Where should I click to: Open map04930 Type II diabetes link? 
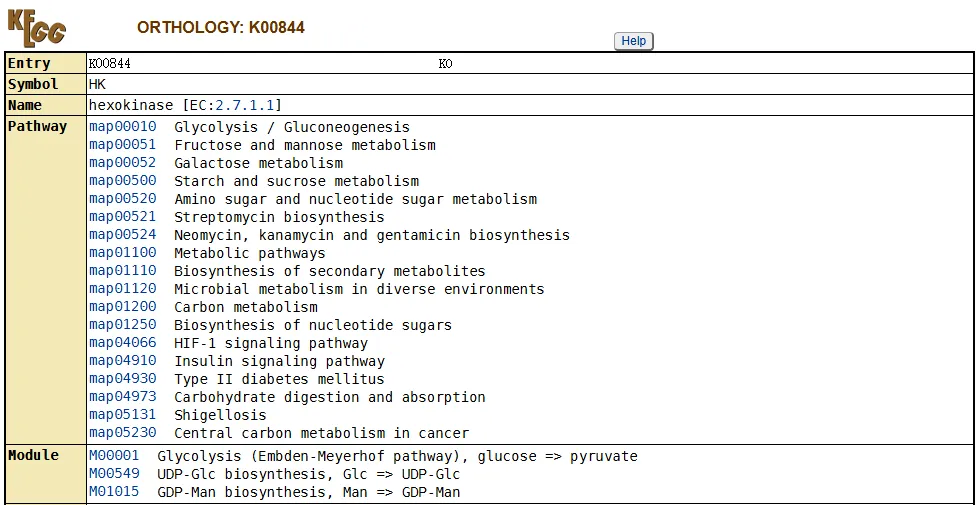[122, 379]
